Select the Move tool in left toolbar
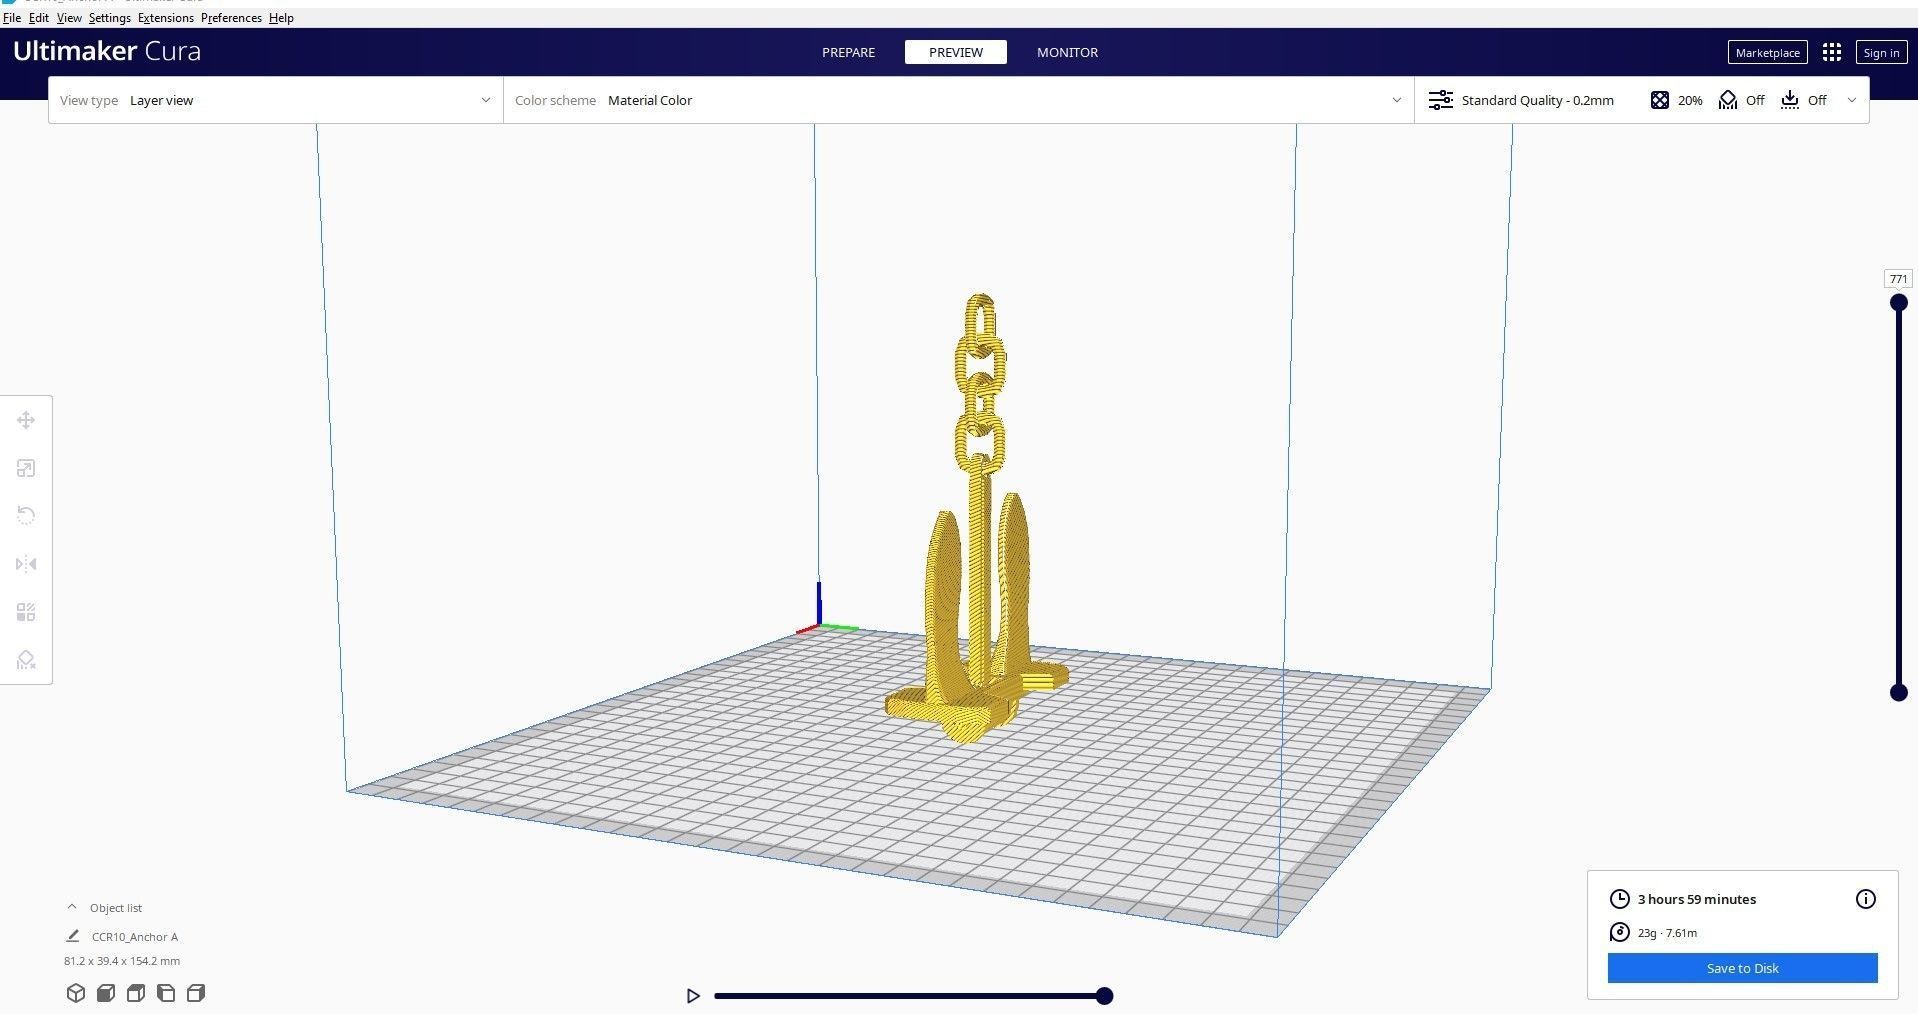 point(26,420)
